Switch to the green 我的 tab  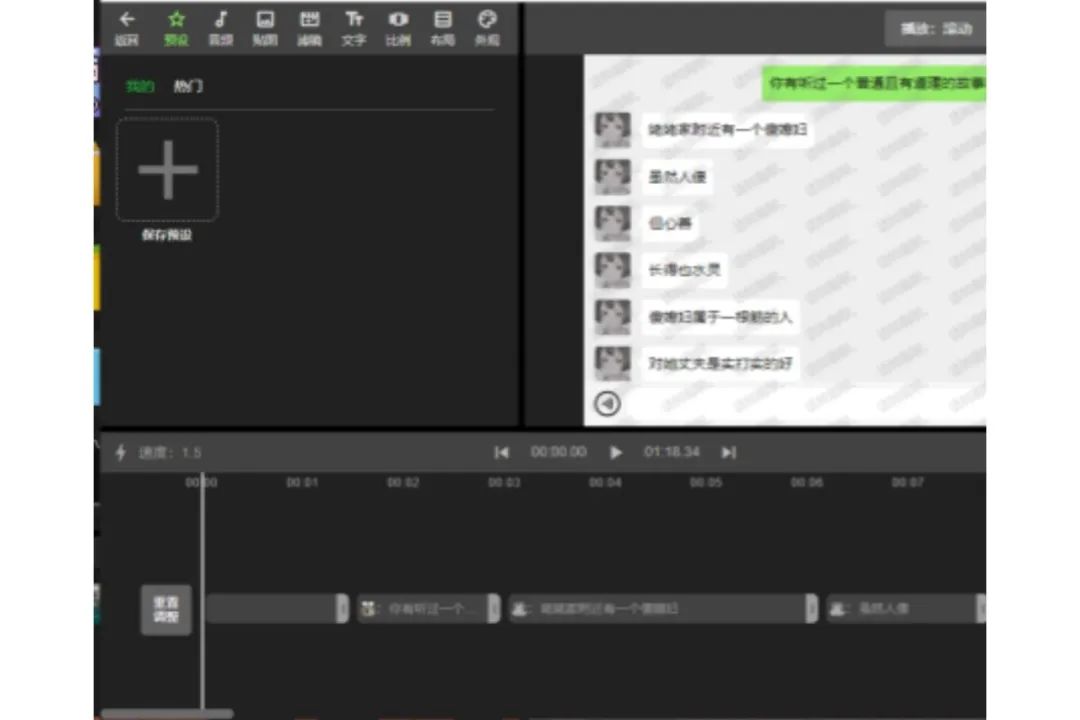point(140,86)
